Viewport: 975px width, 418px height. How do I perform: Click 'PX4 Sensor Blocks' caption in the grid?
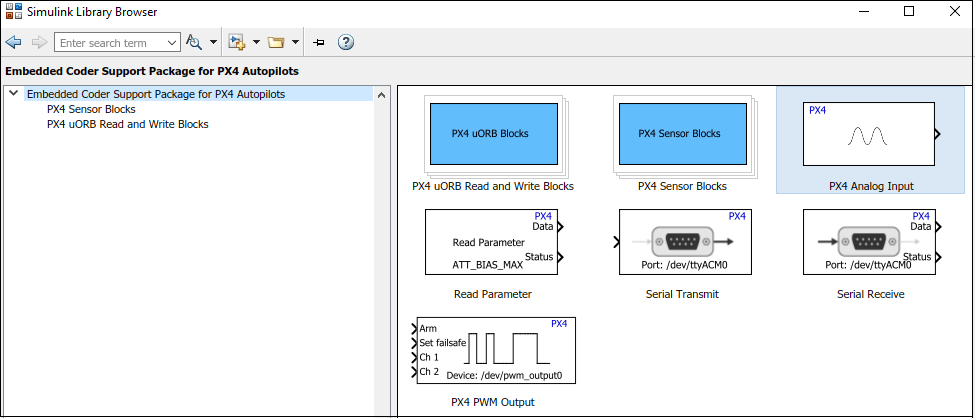point(682,186)
